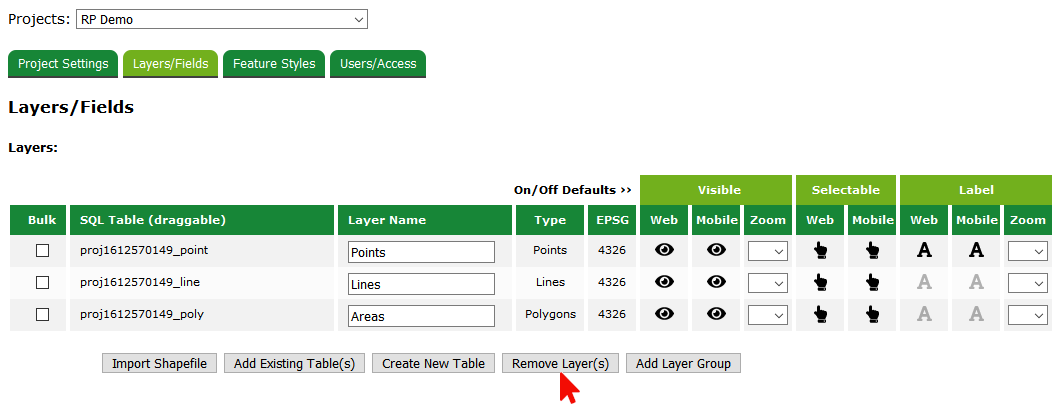Image resolution: width=1063 pixels, height=415 pixels.
Task: Open the Users/Access tab
Action: pyautogui.click(x=378, y=64)
